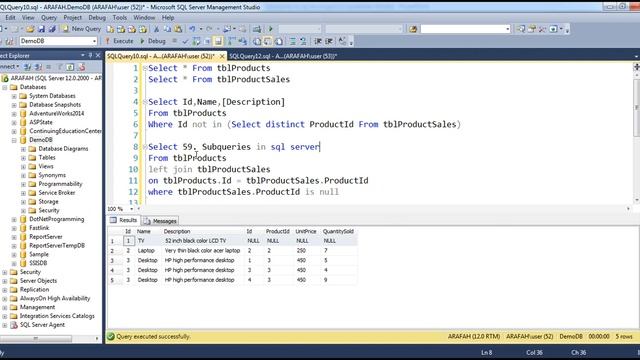Select the ReportServerTempDB database

(57, 246)
